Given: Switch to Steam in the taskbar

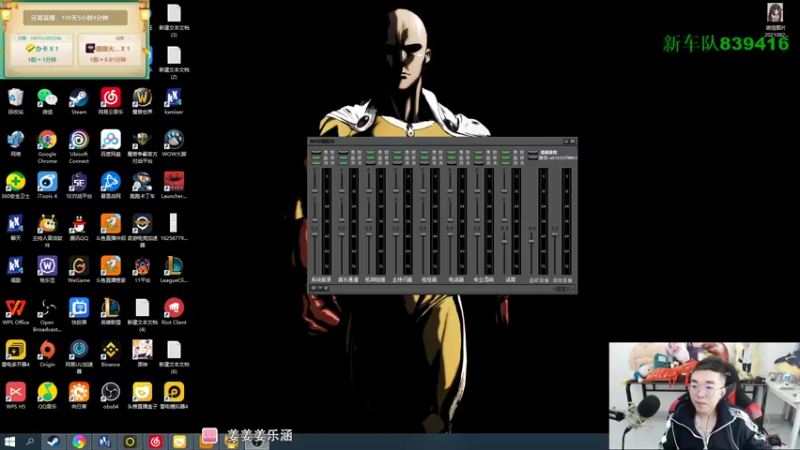Looking at the screenshot, I should (53, 442).
